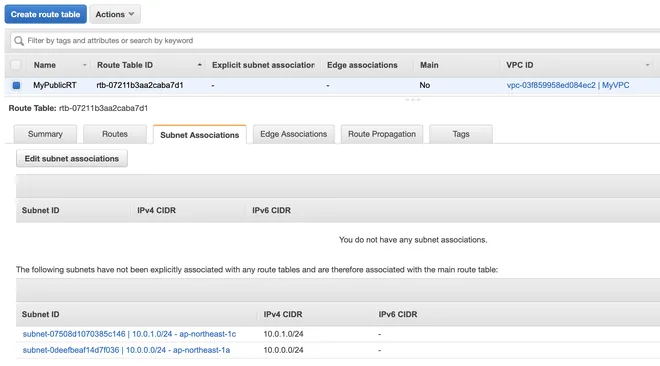Click the lower table IPv6 CIDR header
Viewport: 660px width, 366px height.
398,314
